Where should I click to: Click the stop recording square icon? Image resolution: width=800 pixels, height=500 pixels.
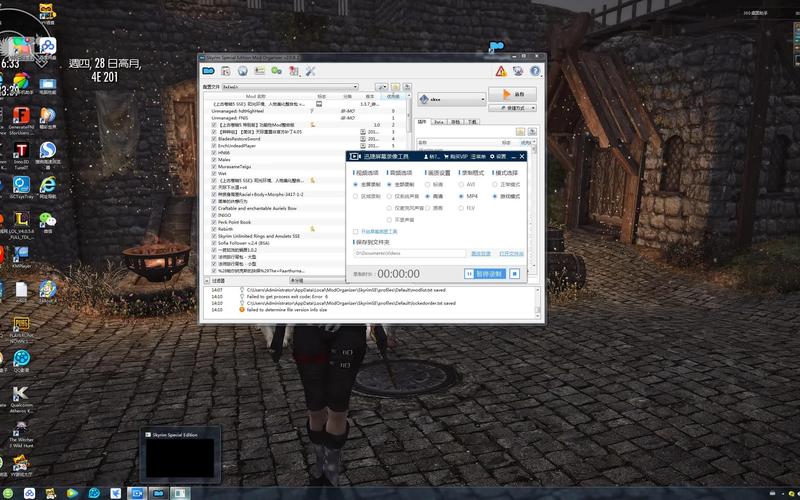[x=515, y=273]
